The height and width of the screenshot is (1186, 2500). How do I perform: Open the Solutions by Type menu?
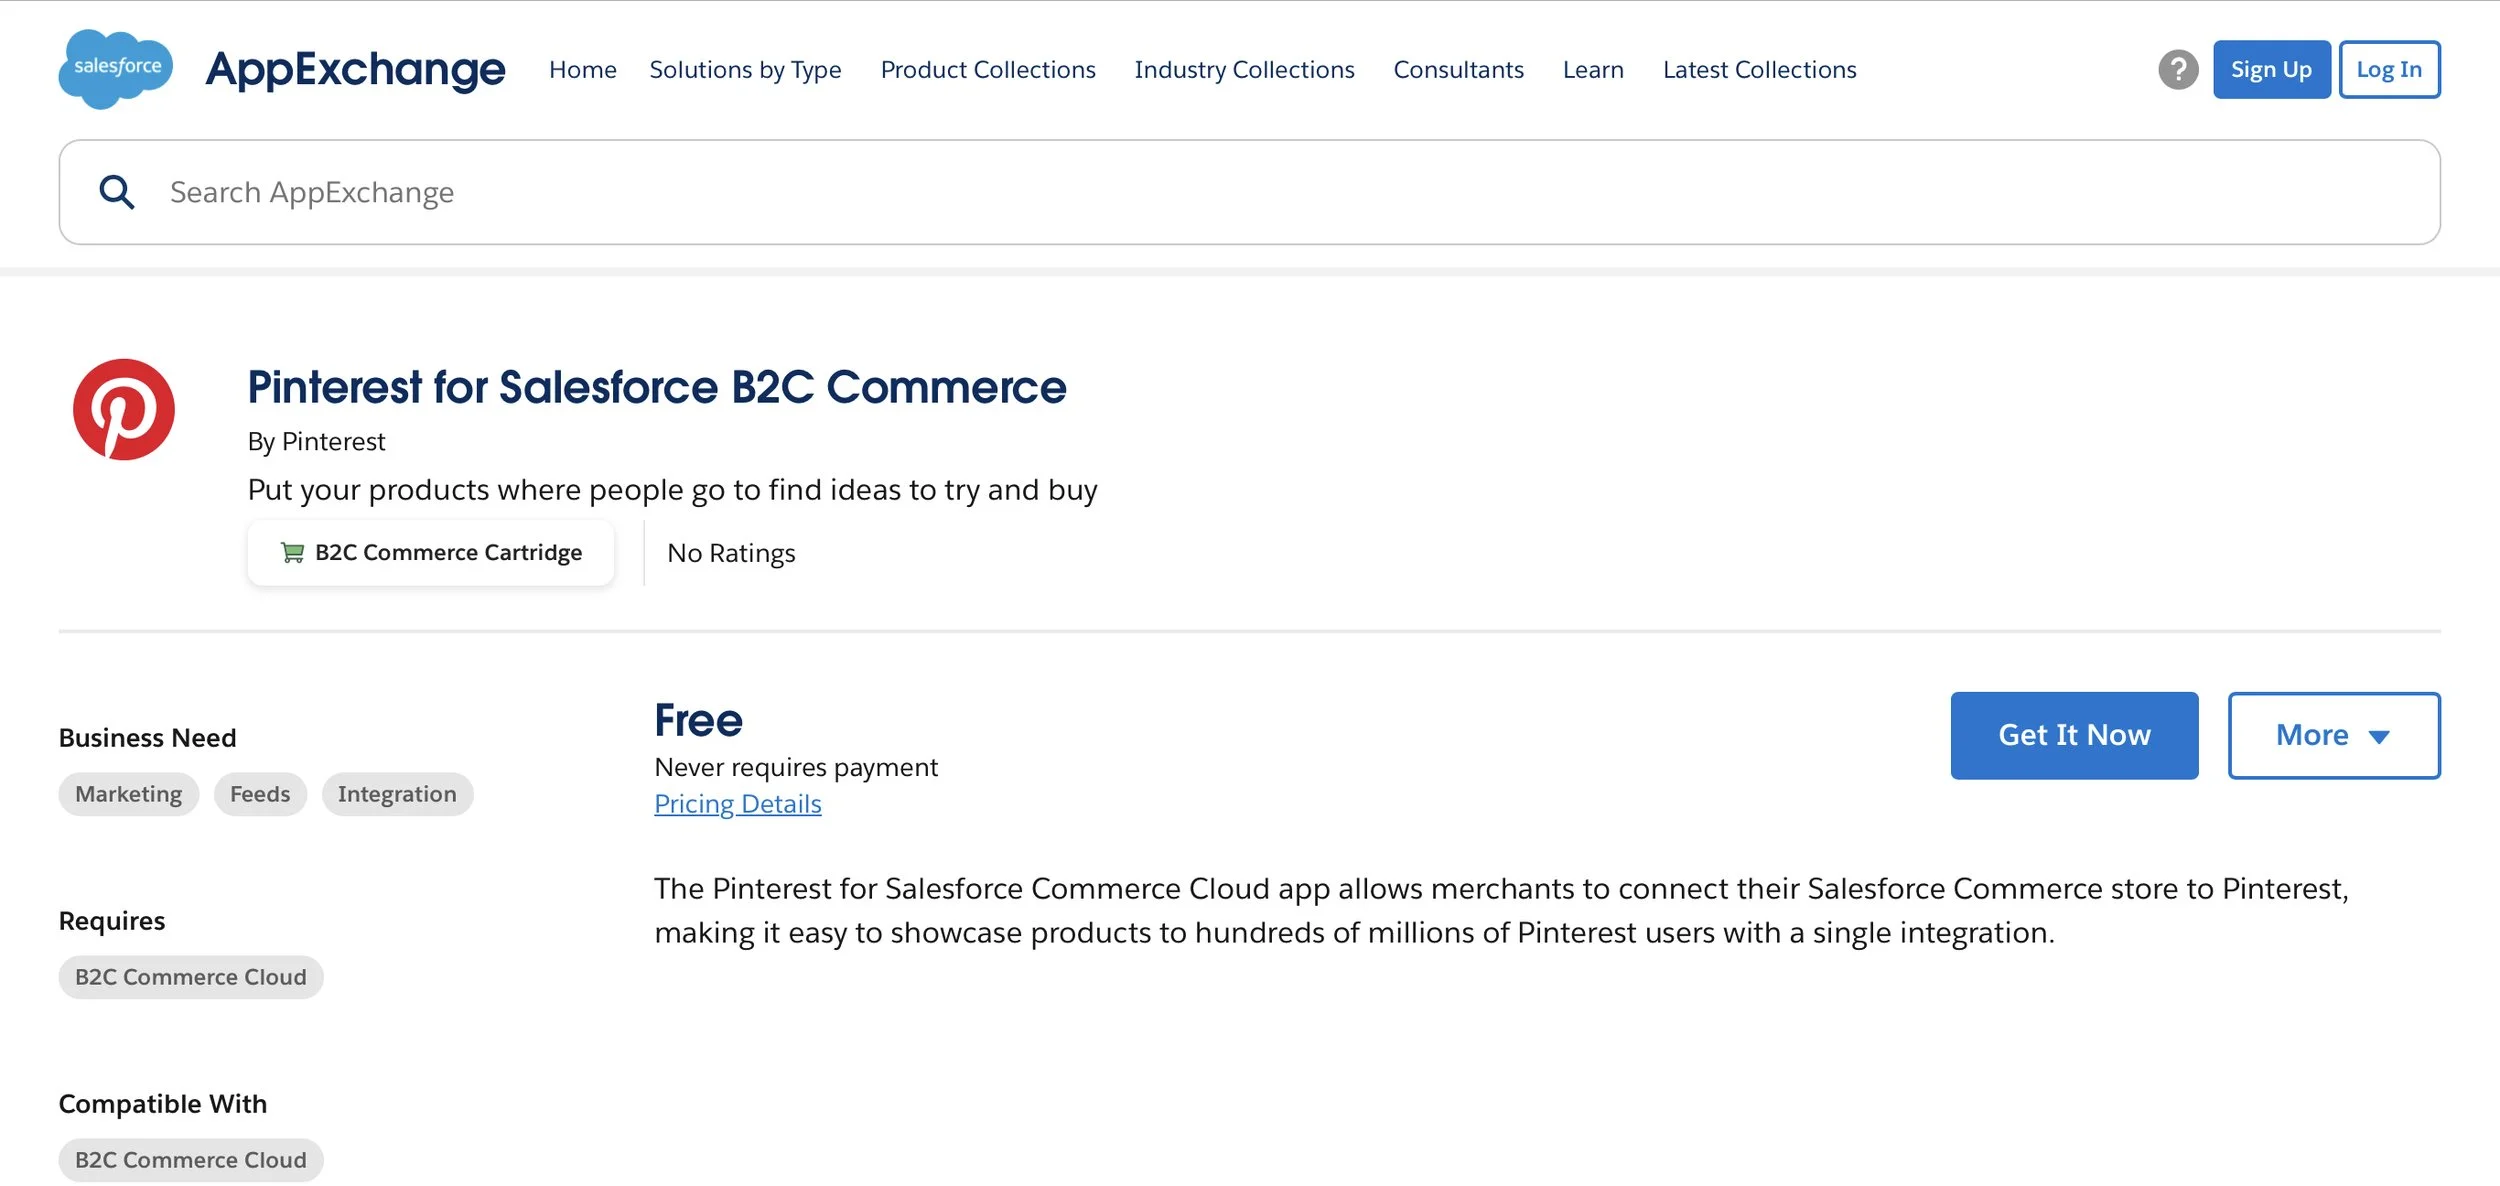(x=745, y=69)
